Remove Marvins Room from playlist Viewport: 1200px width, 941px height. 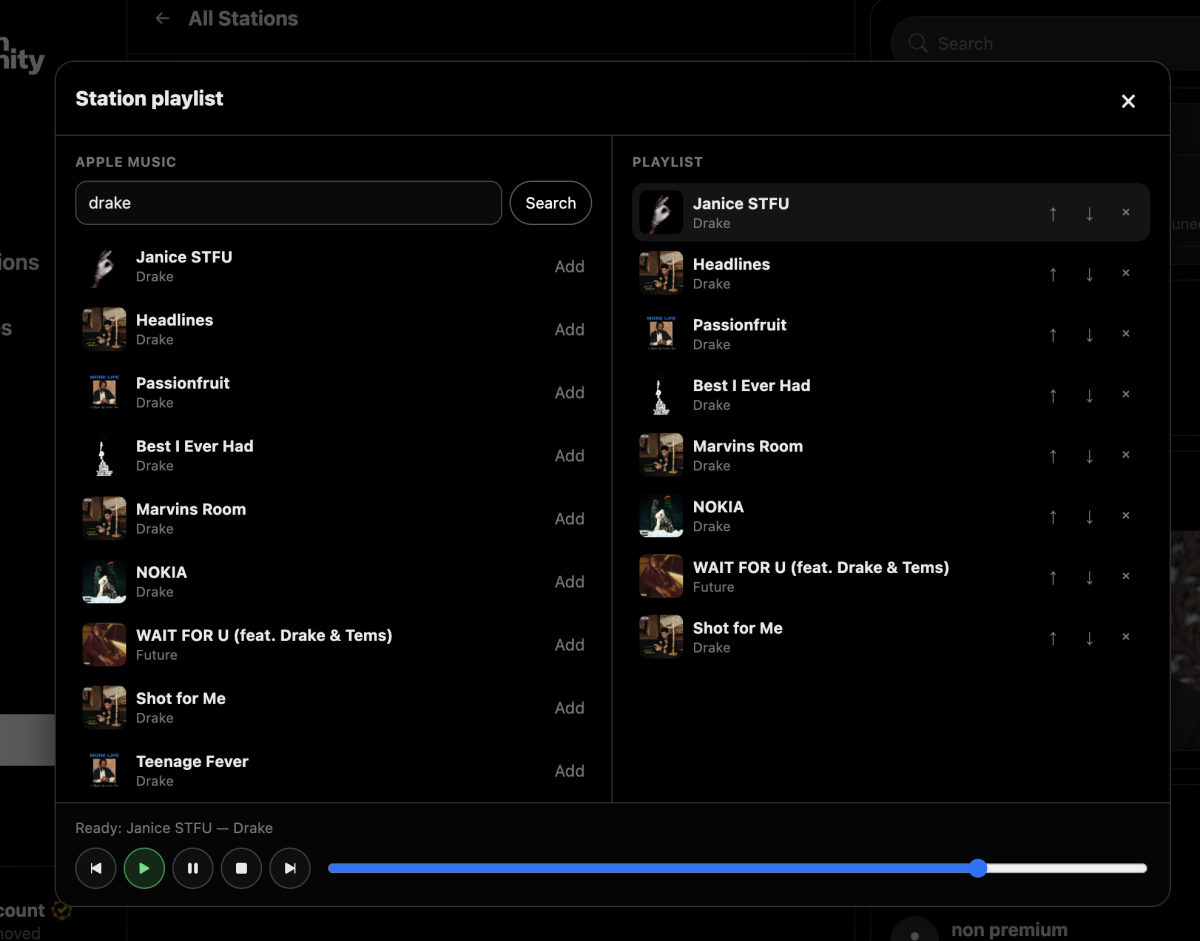(1125, 456)
